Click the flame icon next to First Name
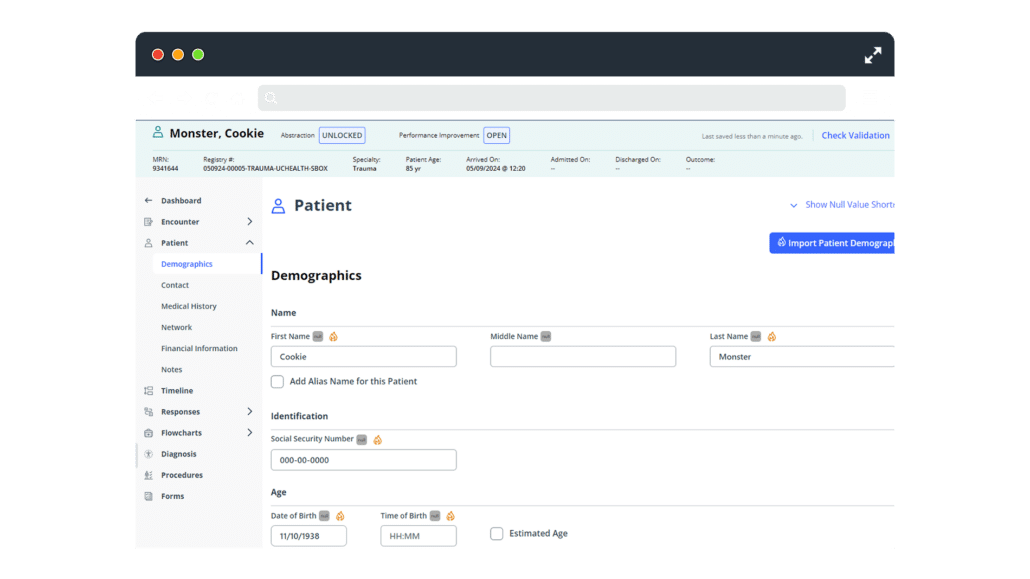The image size is (1030, 579). pyautogui.click(x=333, y=336)
